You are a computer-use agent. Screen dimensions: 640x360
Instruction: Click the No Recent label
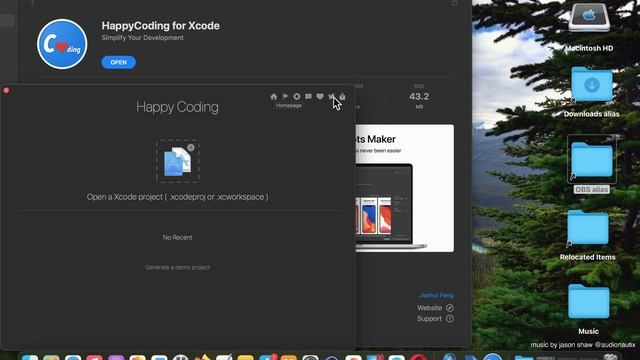coord(178,237)
